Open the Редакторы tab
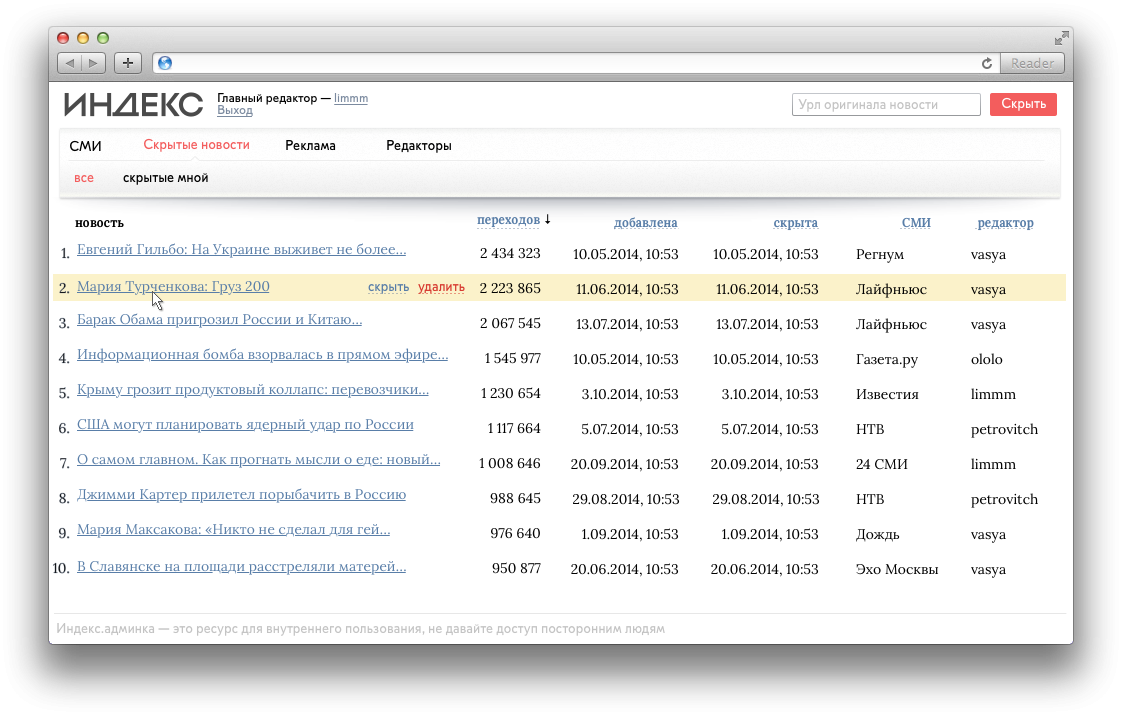 [418, 145]
